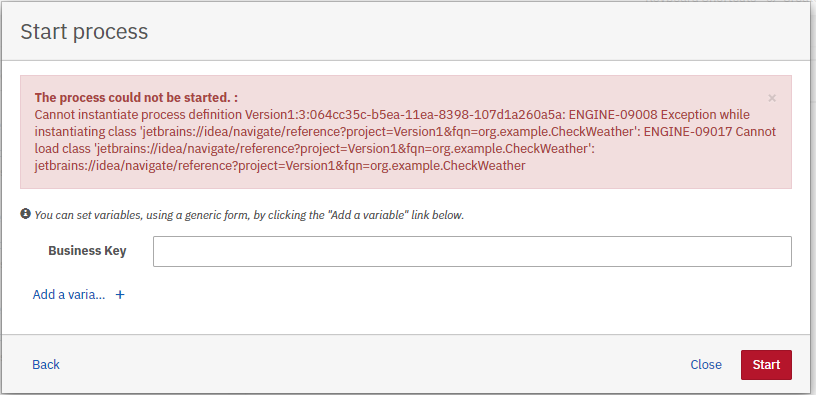
Task: Go back using the Back link
Action: [46, 364]
